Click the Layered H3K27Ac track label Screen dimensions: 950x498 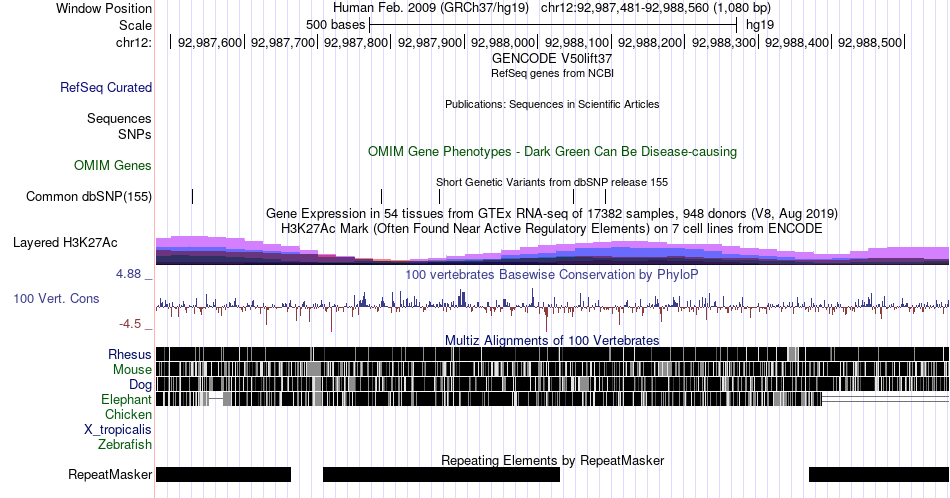pos(65,242)
